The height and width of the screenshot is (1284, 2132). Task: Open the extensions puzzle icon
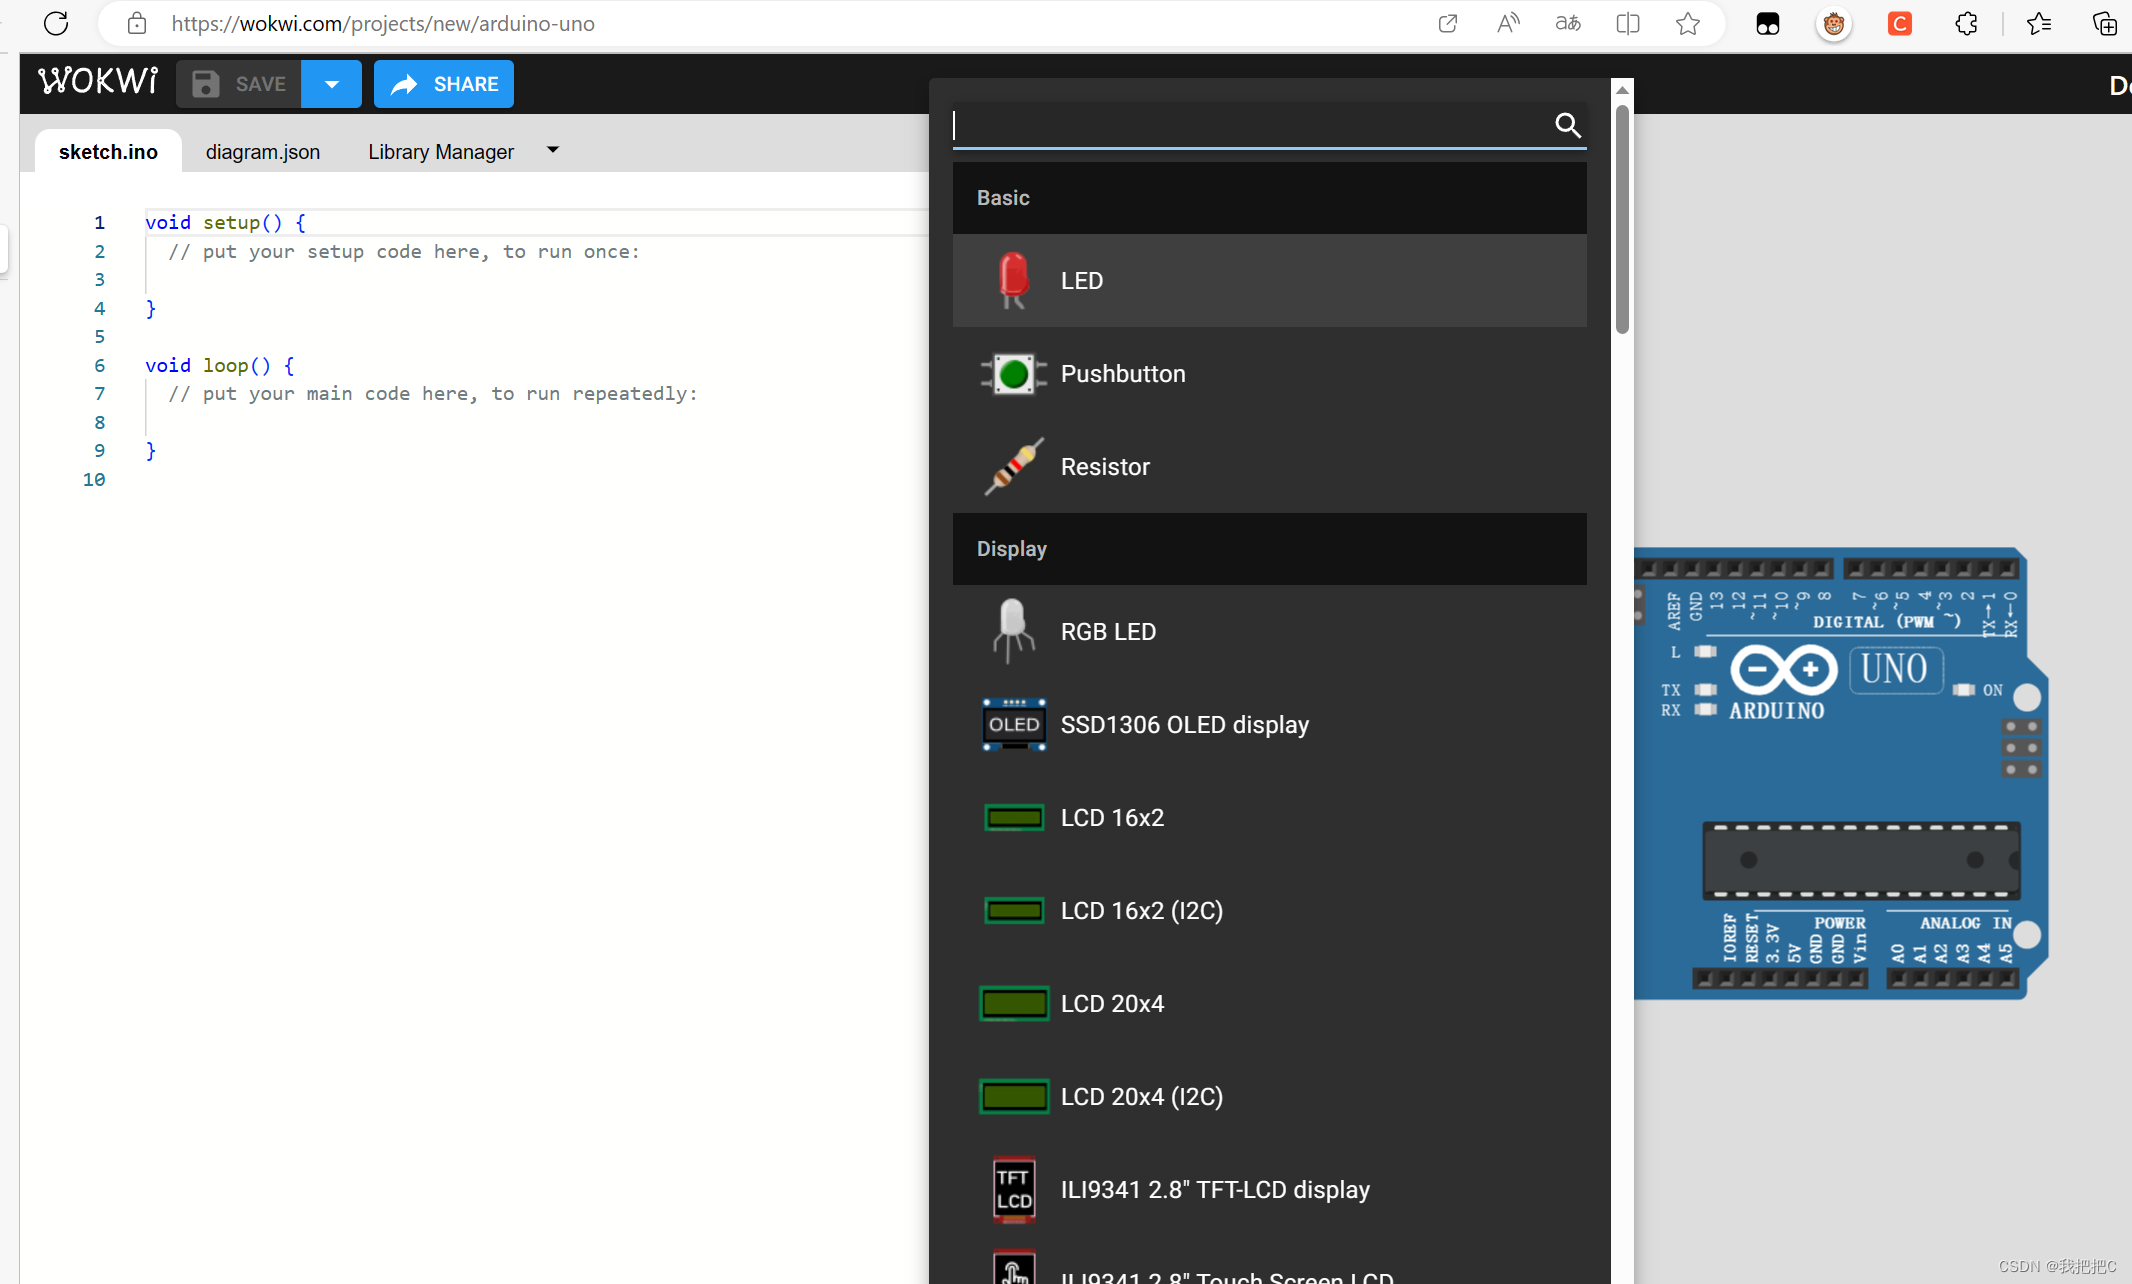(x=1966, y=23)
